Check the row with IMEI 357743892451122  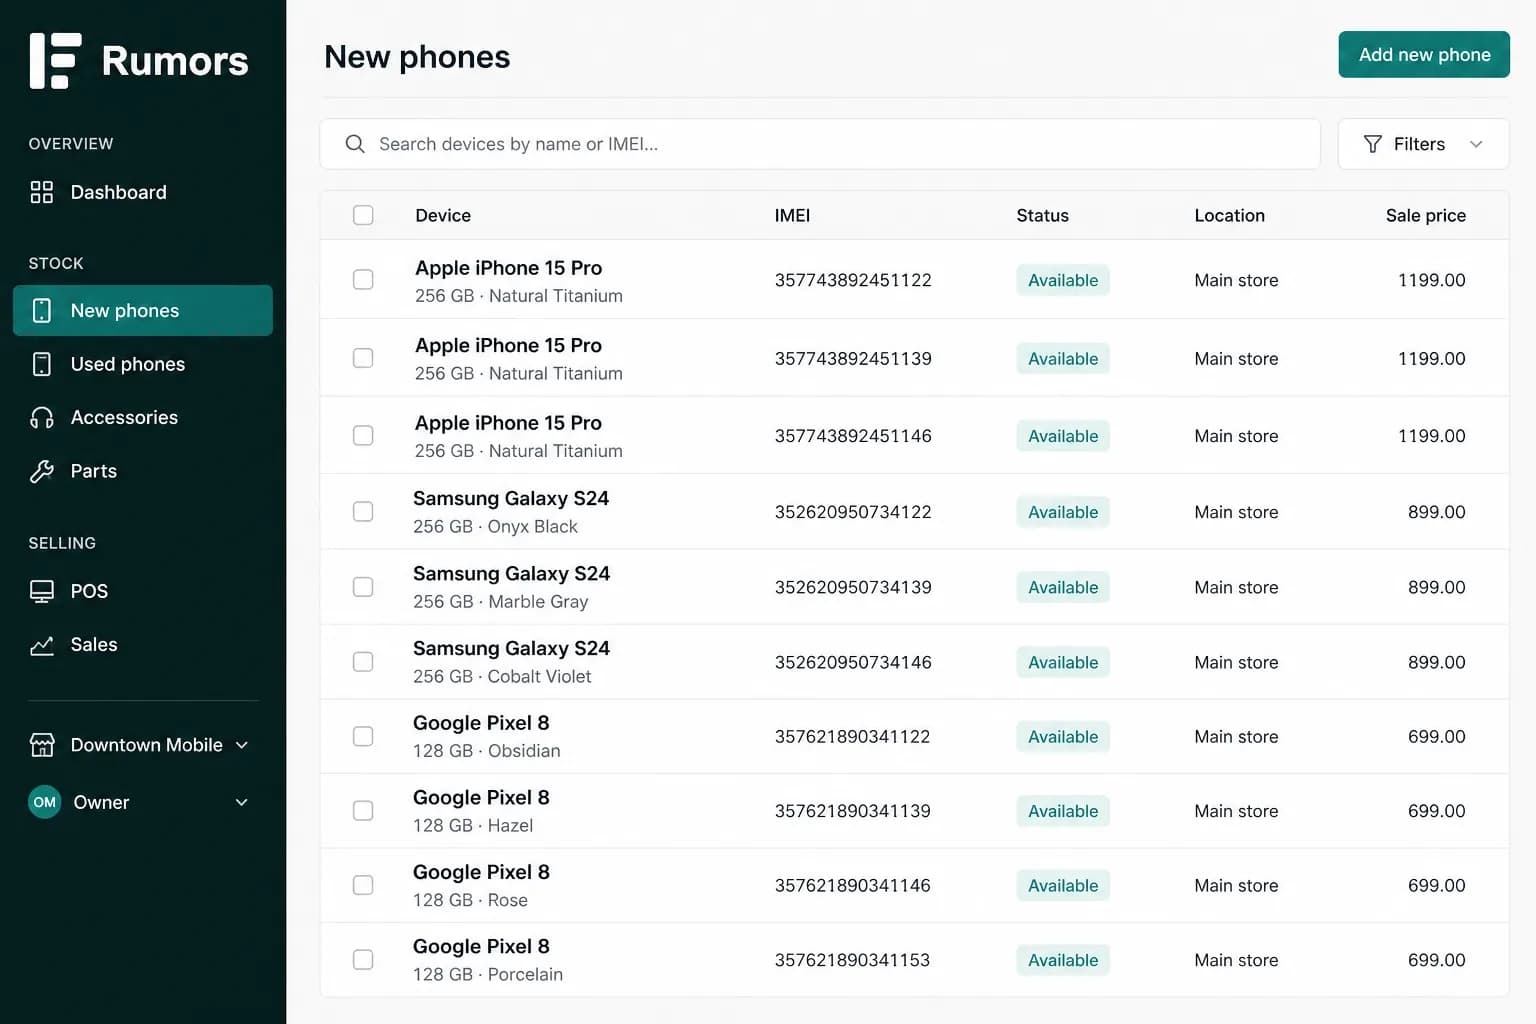pos(363,279)
